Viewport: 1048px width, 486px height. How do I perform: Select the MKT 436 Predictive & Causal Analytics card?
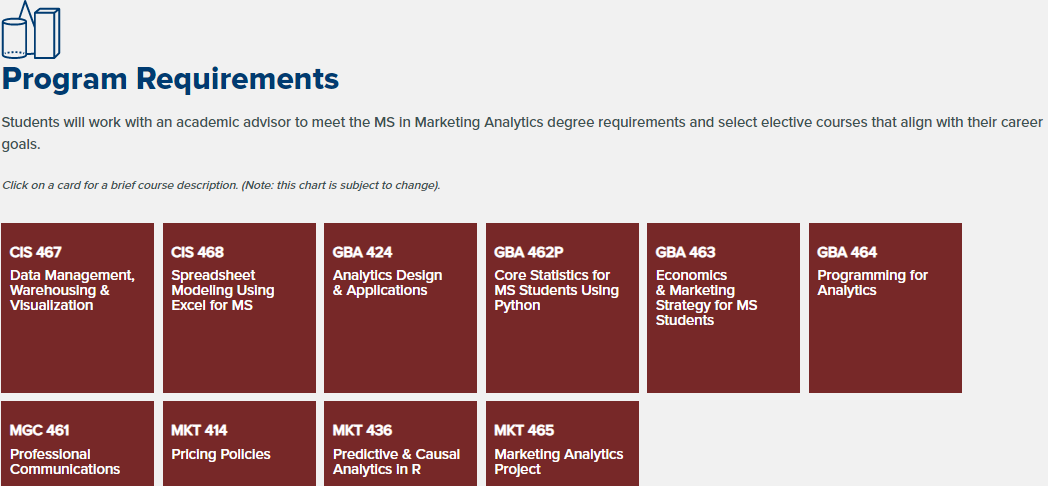400,444
